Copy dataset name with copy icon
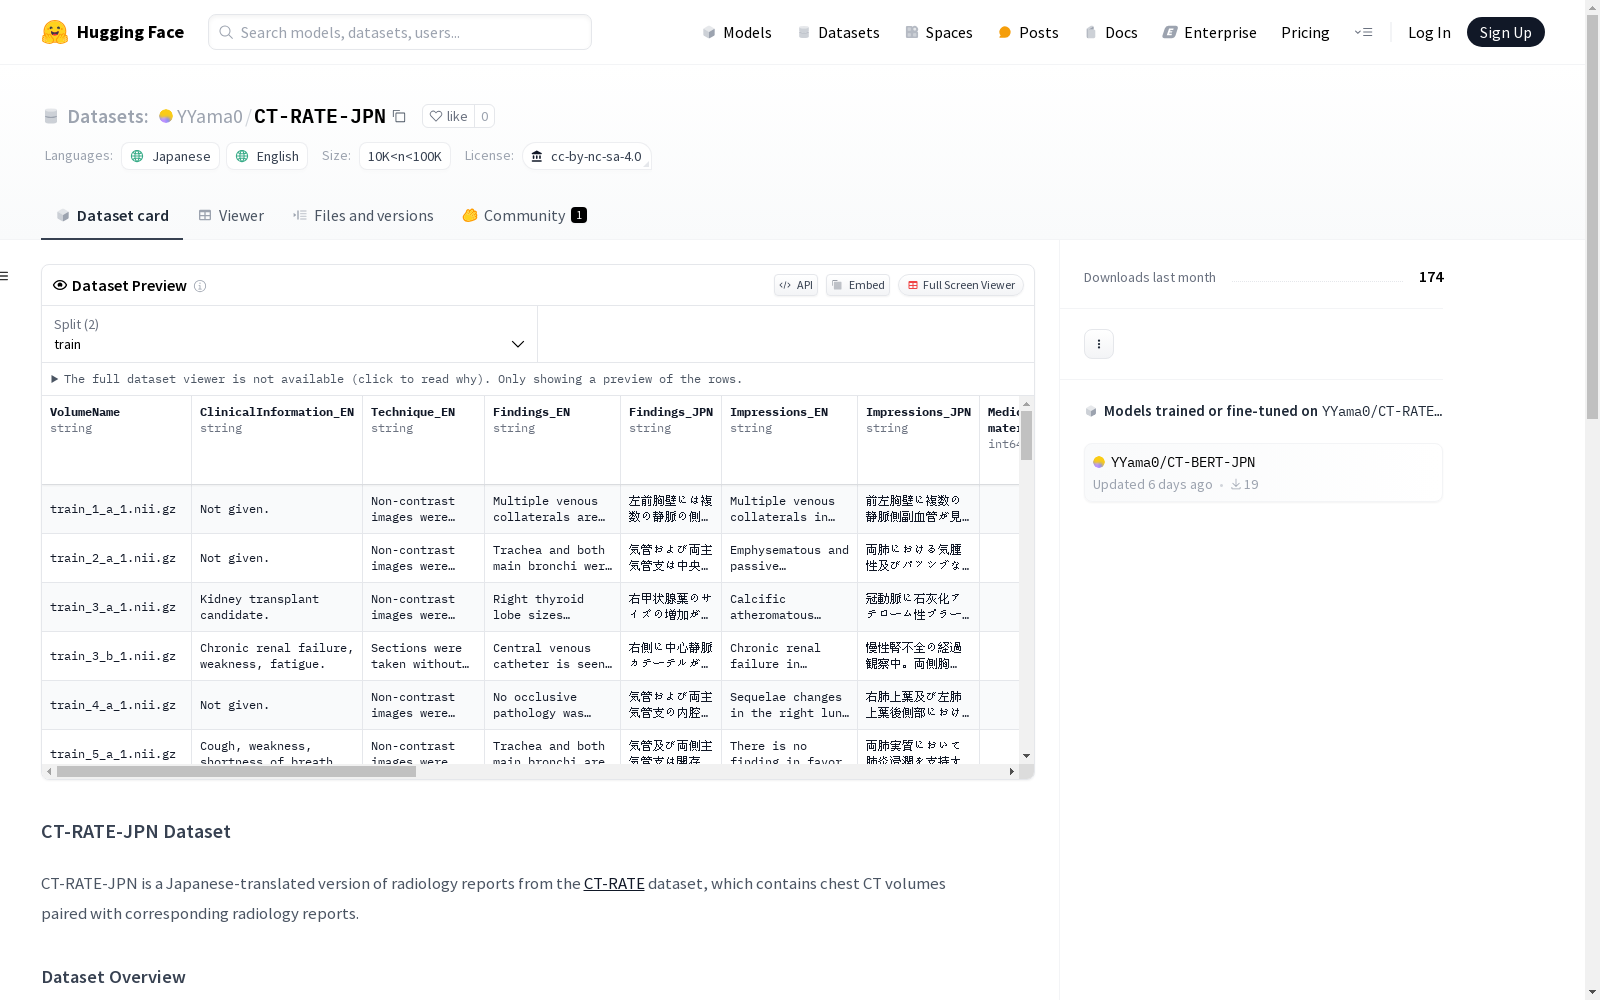 (399, 116)
